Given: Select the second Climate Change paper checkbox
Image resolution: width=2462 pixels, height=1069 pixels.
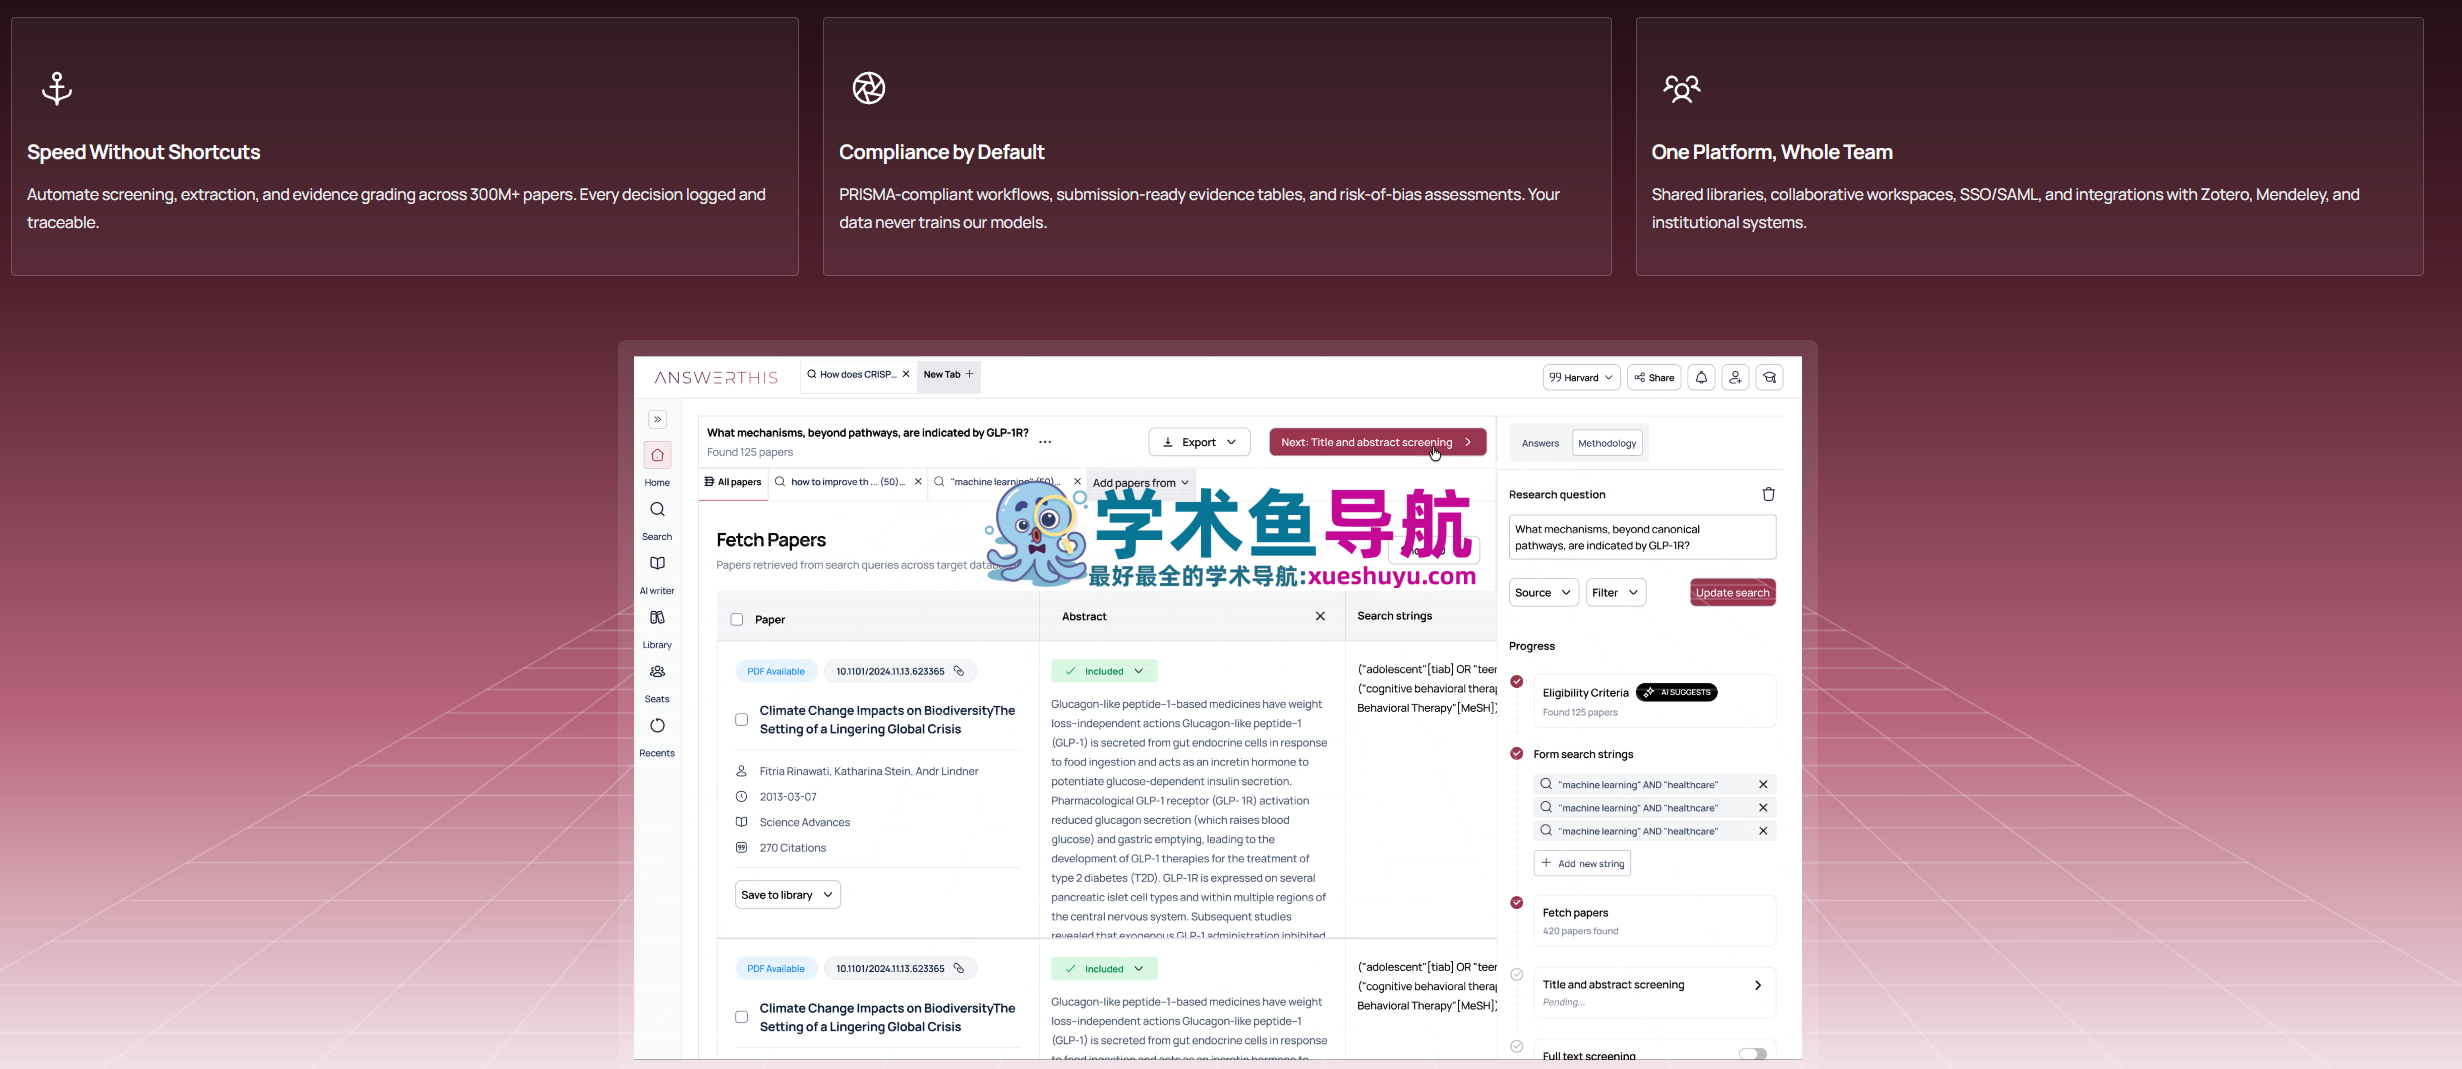Looking at the screenshot, I should point(741,1017).
